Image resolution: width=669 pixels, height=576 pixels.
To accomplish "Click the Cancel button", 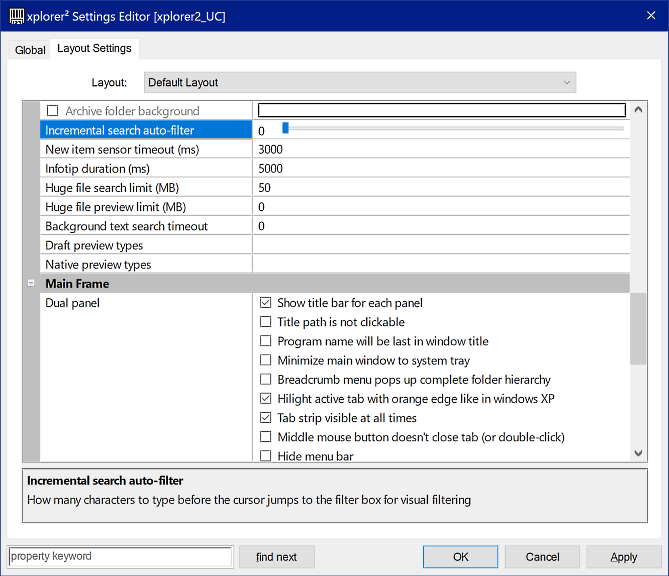I will (x=542, y=557).
